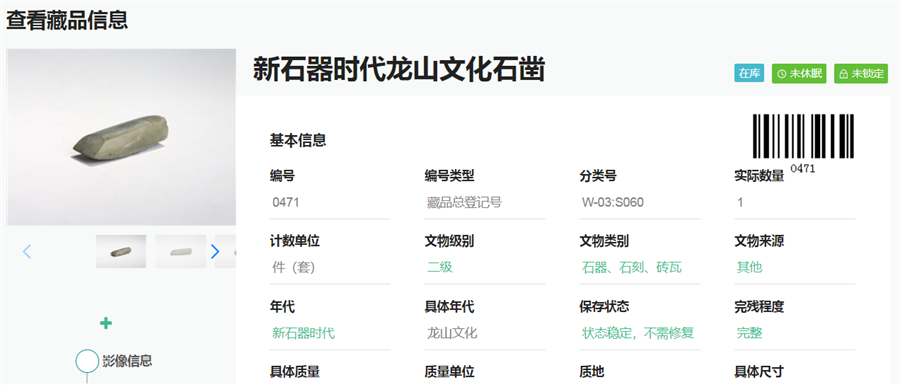Open 保存状态 dropdown 状态稳定，不需修复
This screenshot has width=900, height=387.
pyautogui.click(x=640, y=333)
